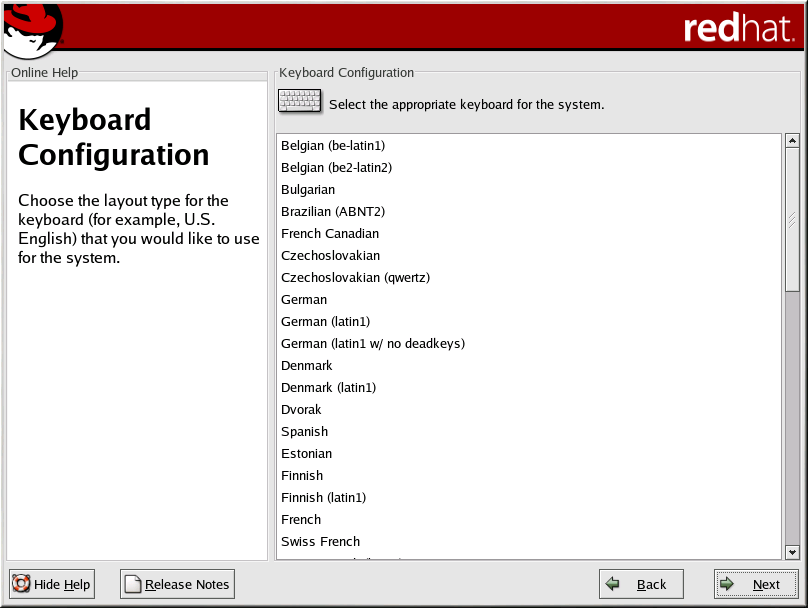The image size is (808, 608).
Task: Choose Denmark (latin1) layout
Action: [x=328, y=388]
